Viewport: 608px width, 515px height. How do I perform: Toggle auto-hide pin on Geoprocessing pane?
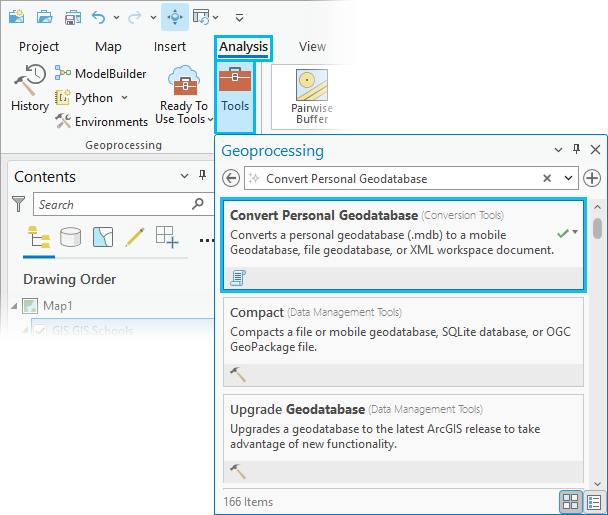[x=577, y=149]
